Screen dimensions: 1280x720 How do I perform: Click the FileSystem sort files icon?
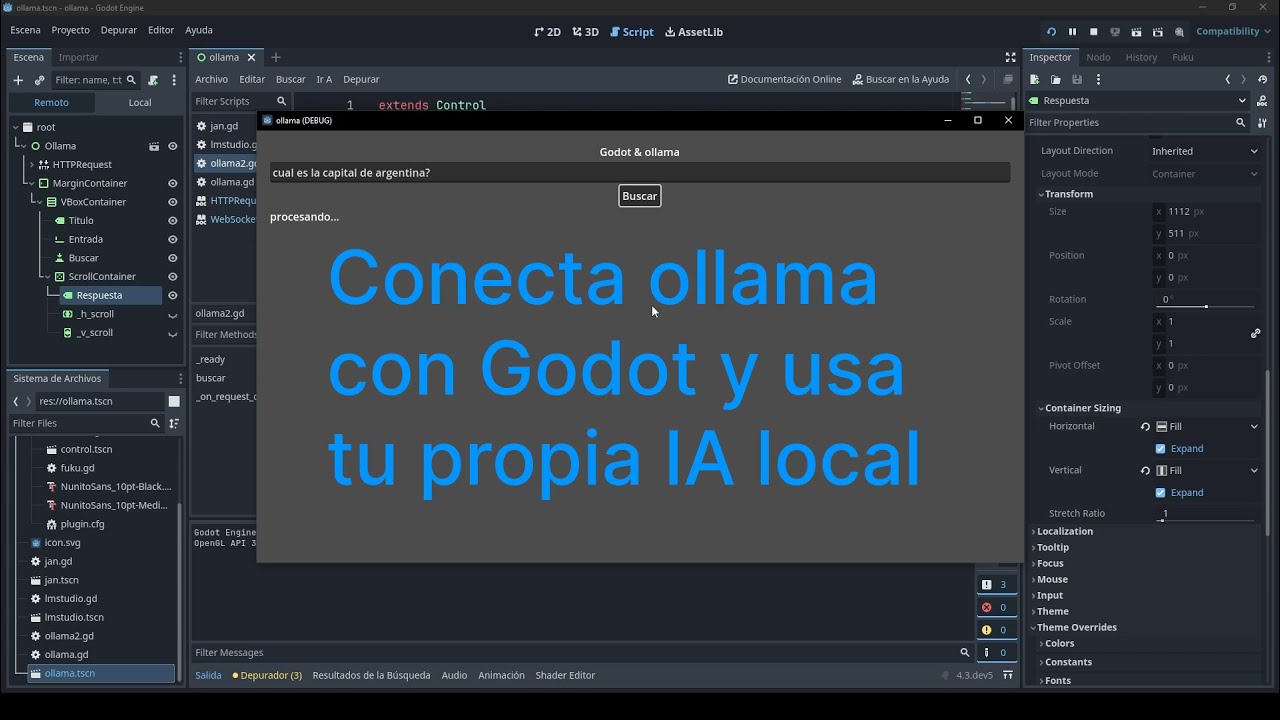pos(173,423)
